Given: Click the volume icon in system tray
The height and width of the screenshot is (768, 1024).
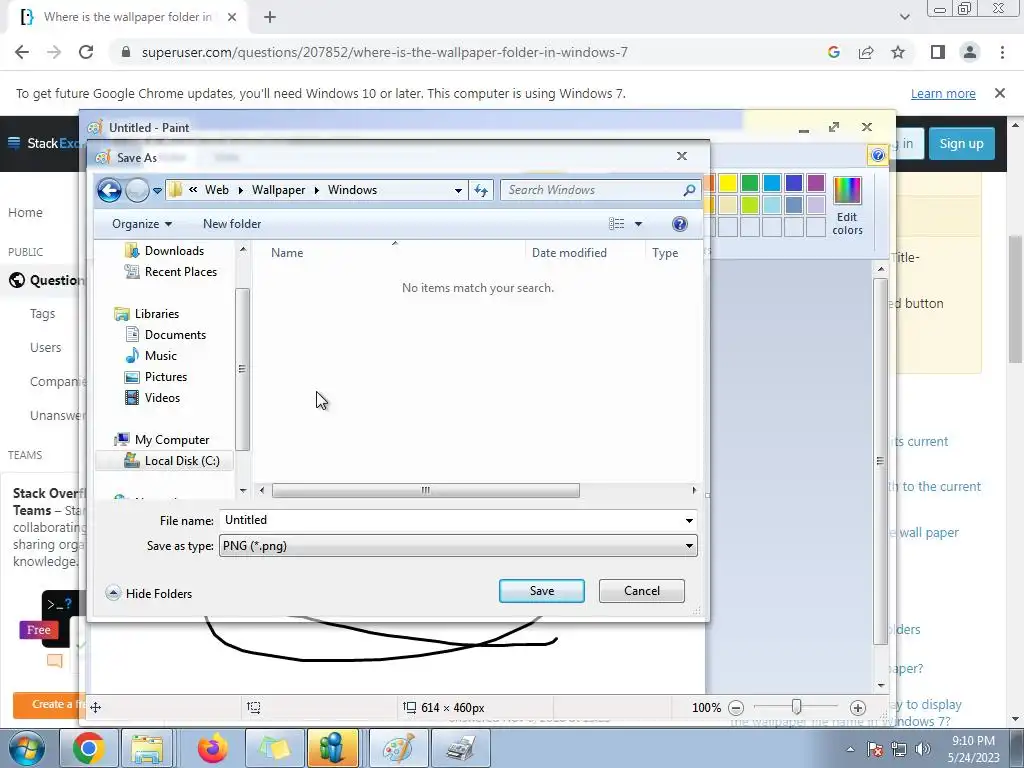Looking at the screenshot, I should click(923, 749).
